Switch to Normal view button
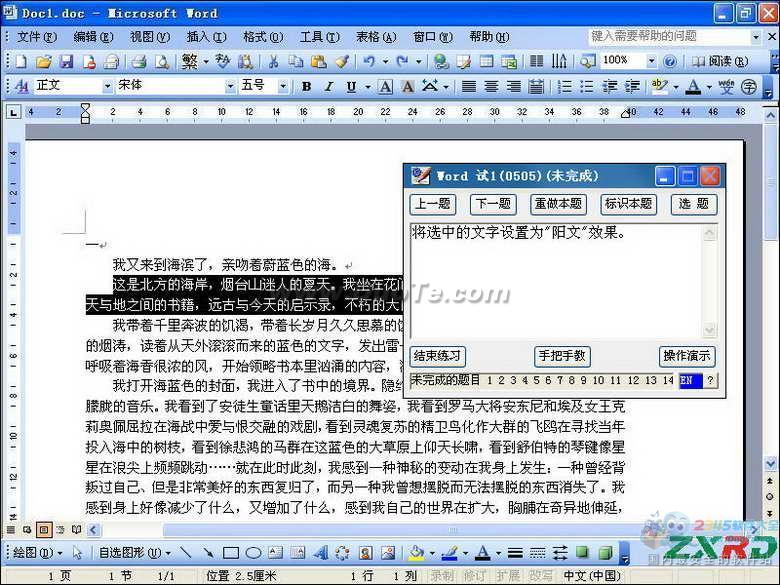This screenshot has width=780, height=585. 10,530
